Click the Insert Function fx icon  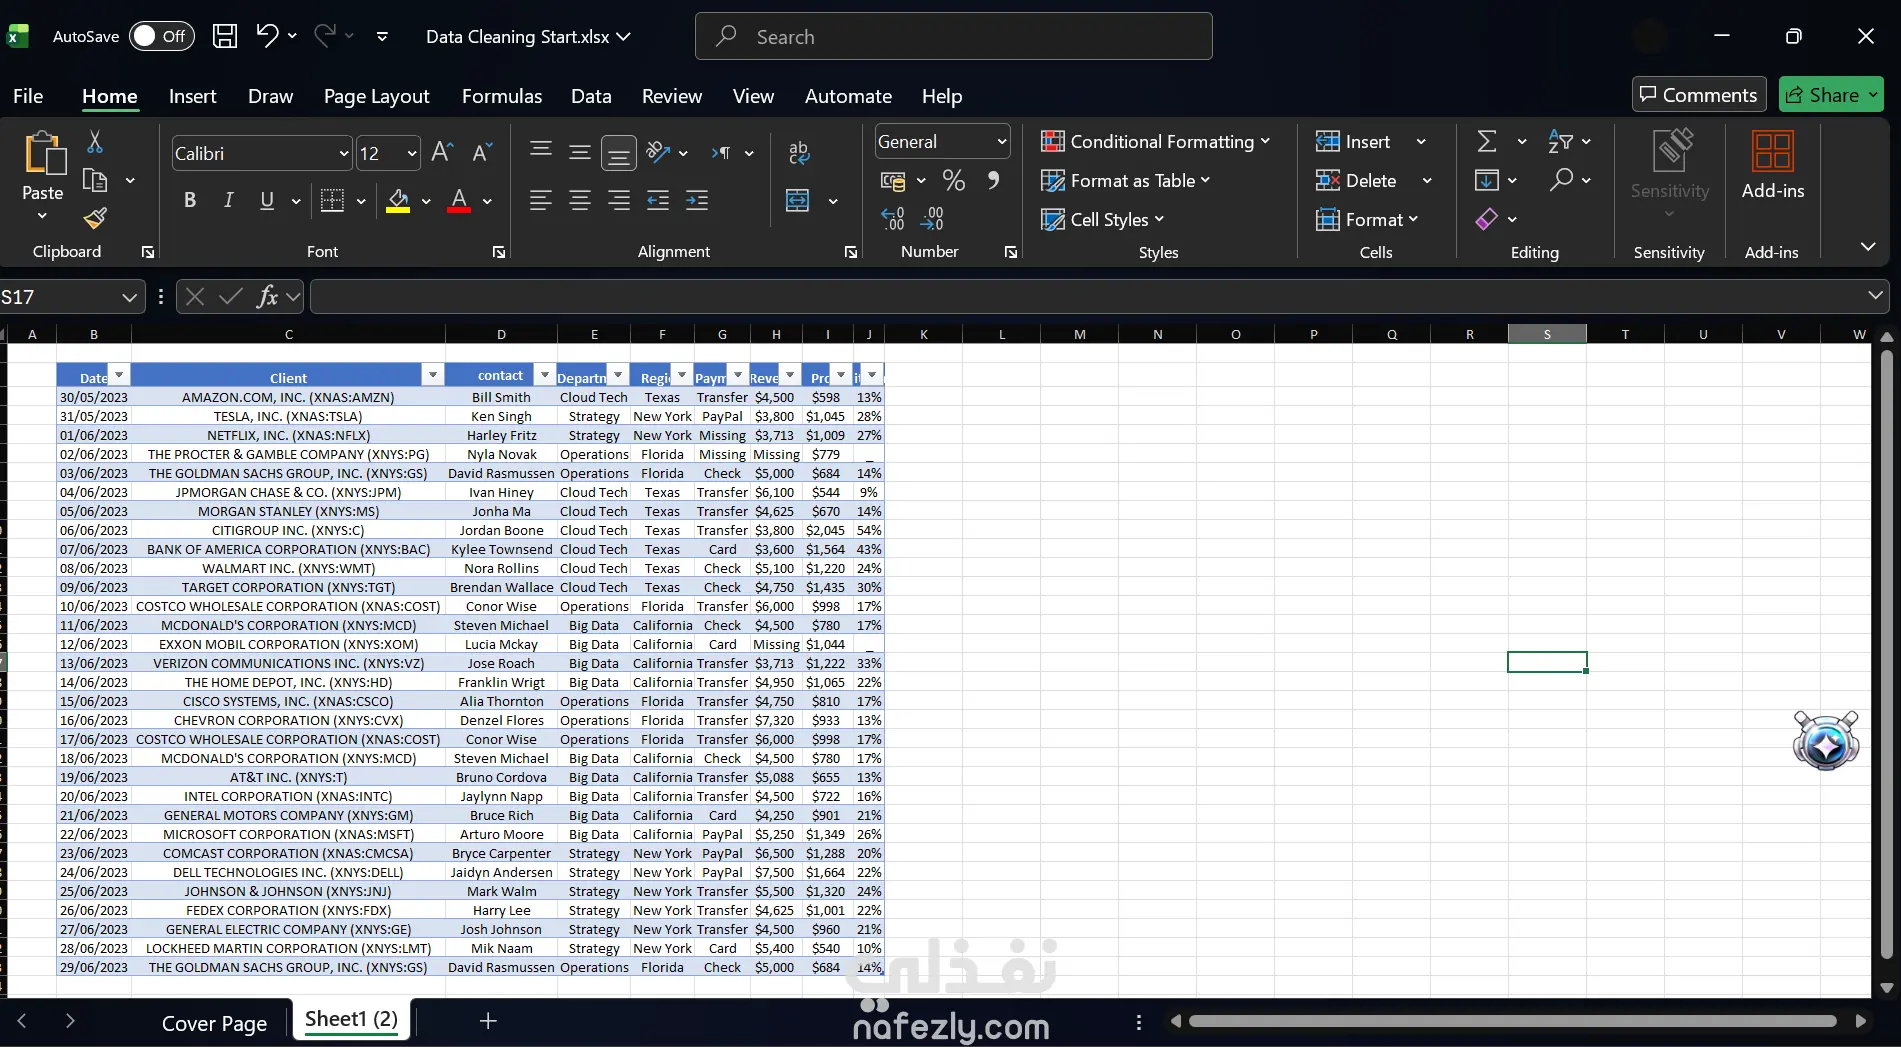(x=267, y=296)
